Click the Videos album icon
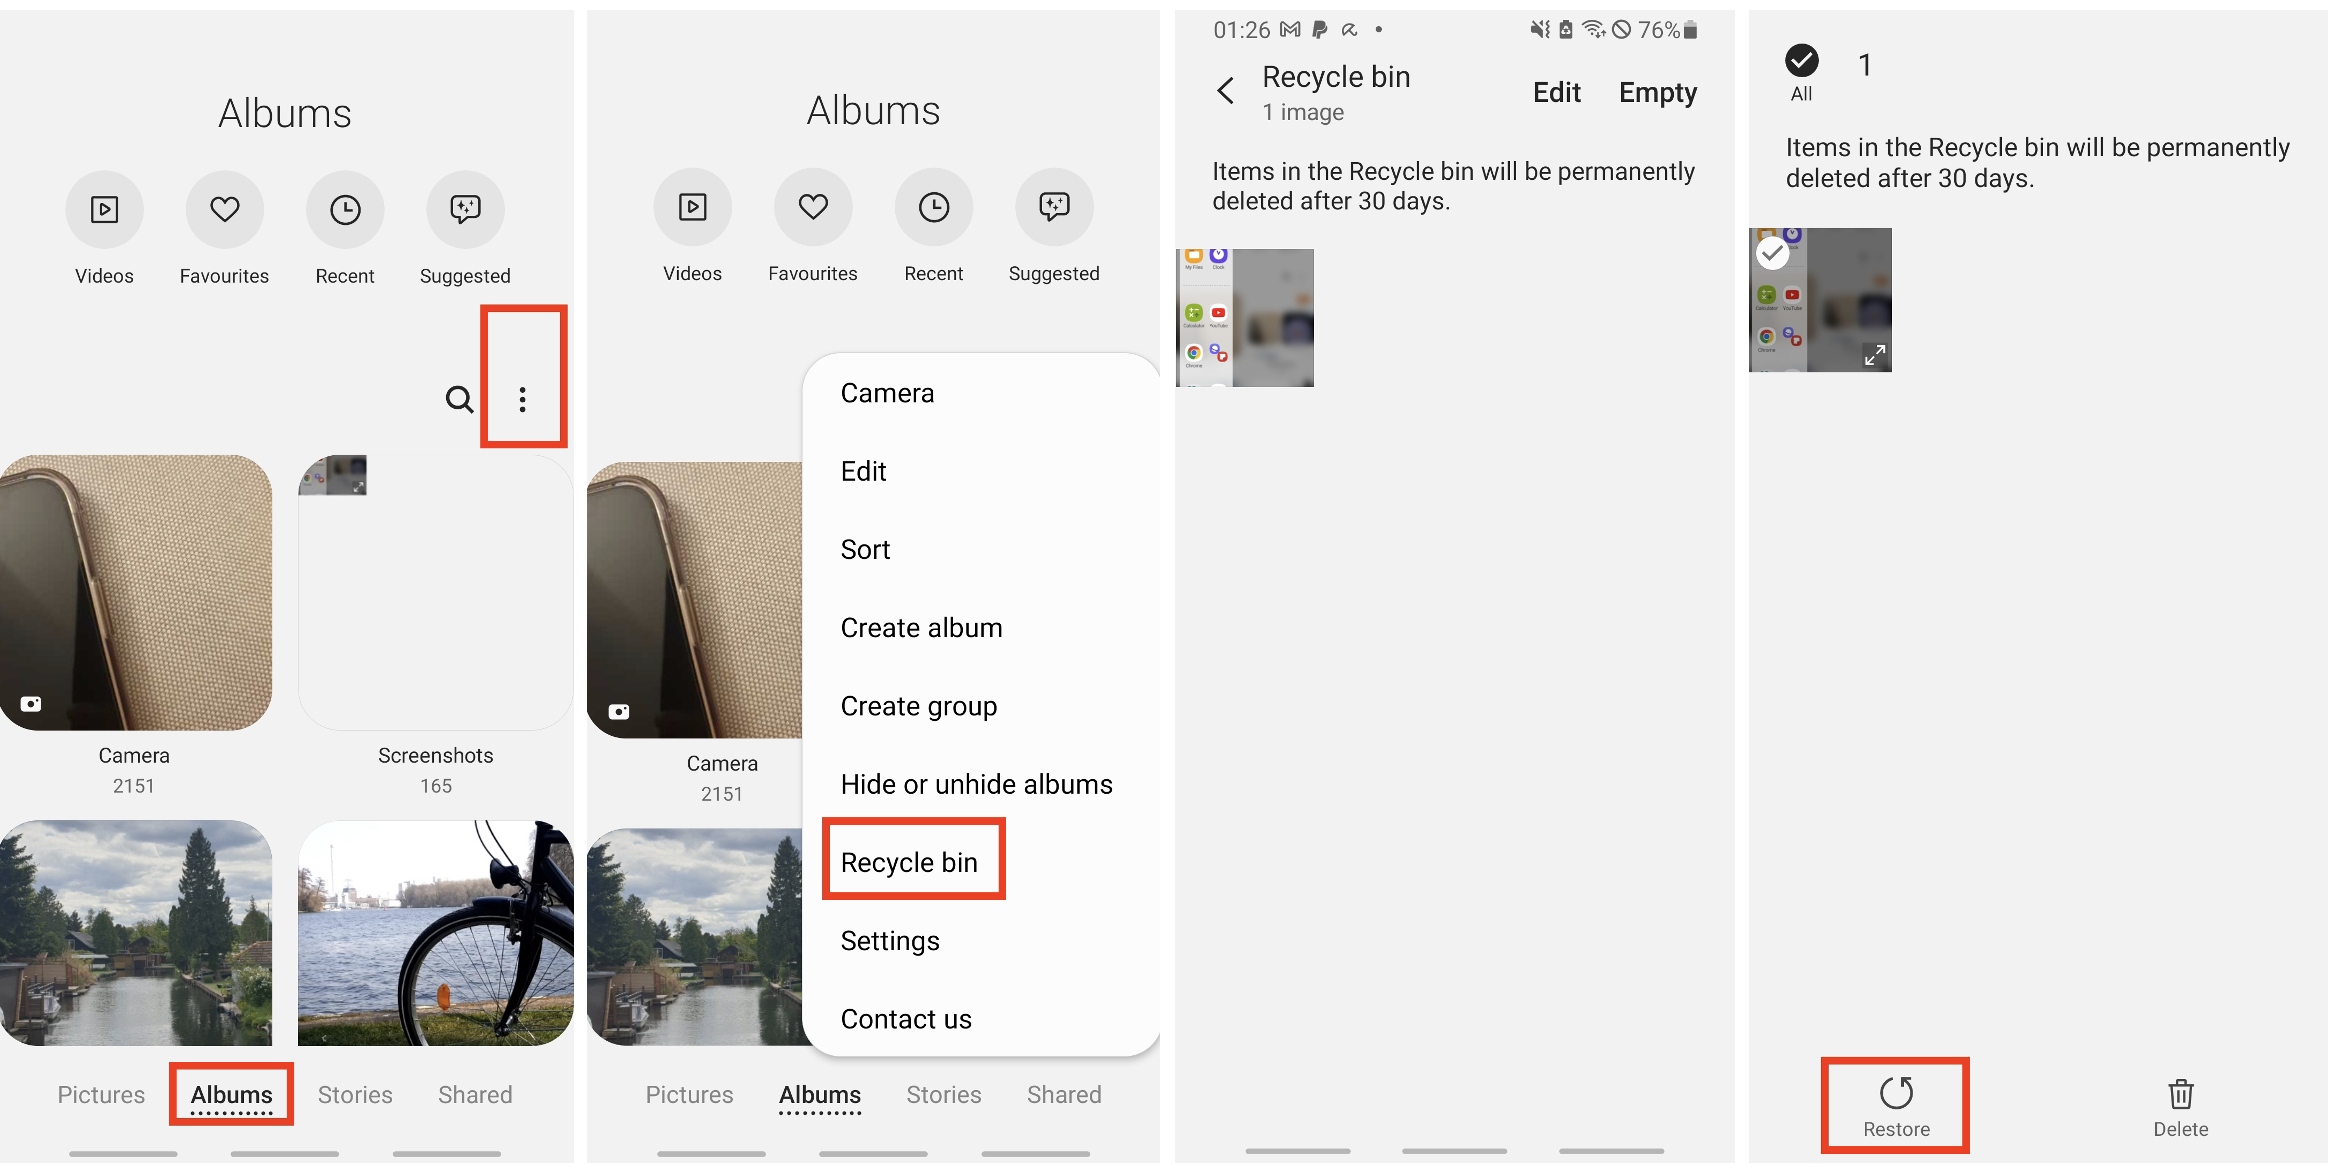 click(104, 207)
